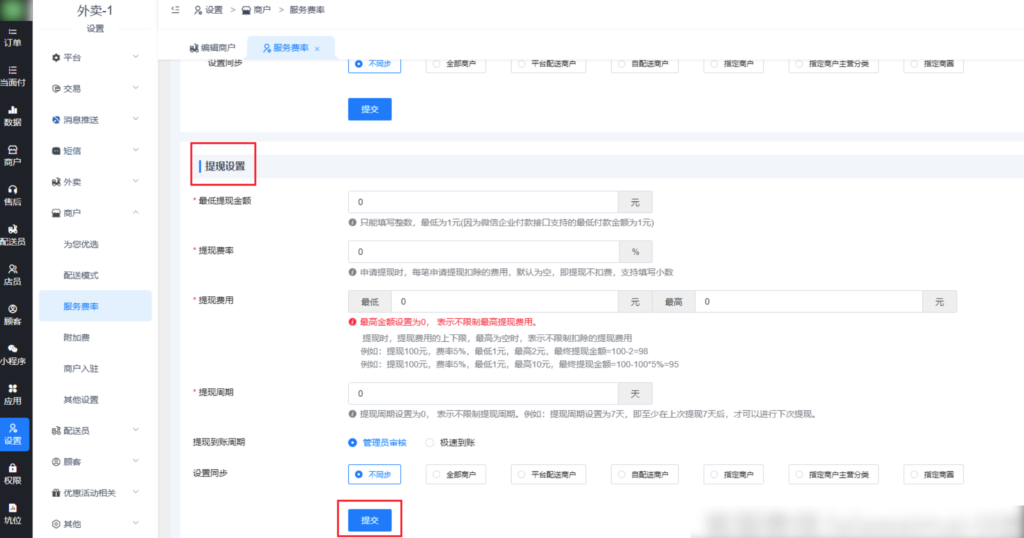1024x538 pixels.
Task: Expand the 消息推送 menu group
Action: 95,120
